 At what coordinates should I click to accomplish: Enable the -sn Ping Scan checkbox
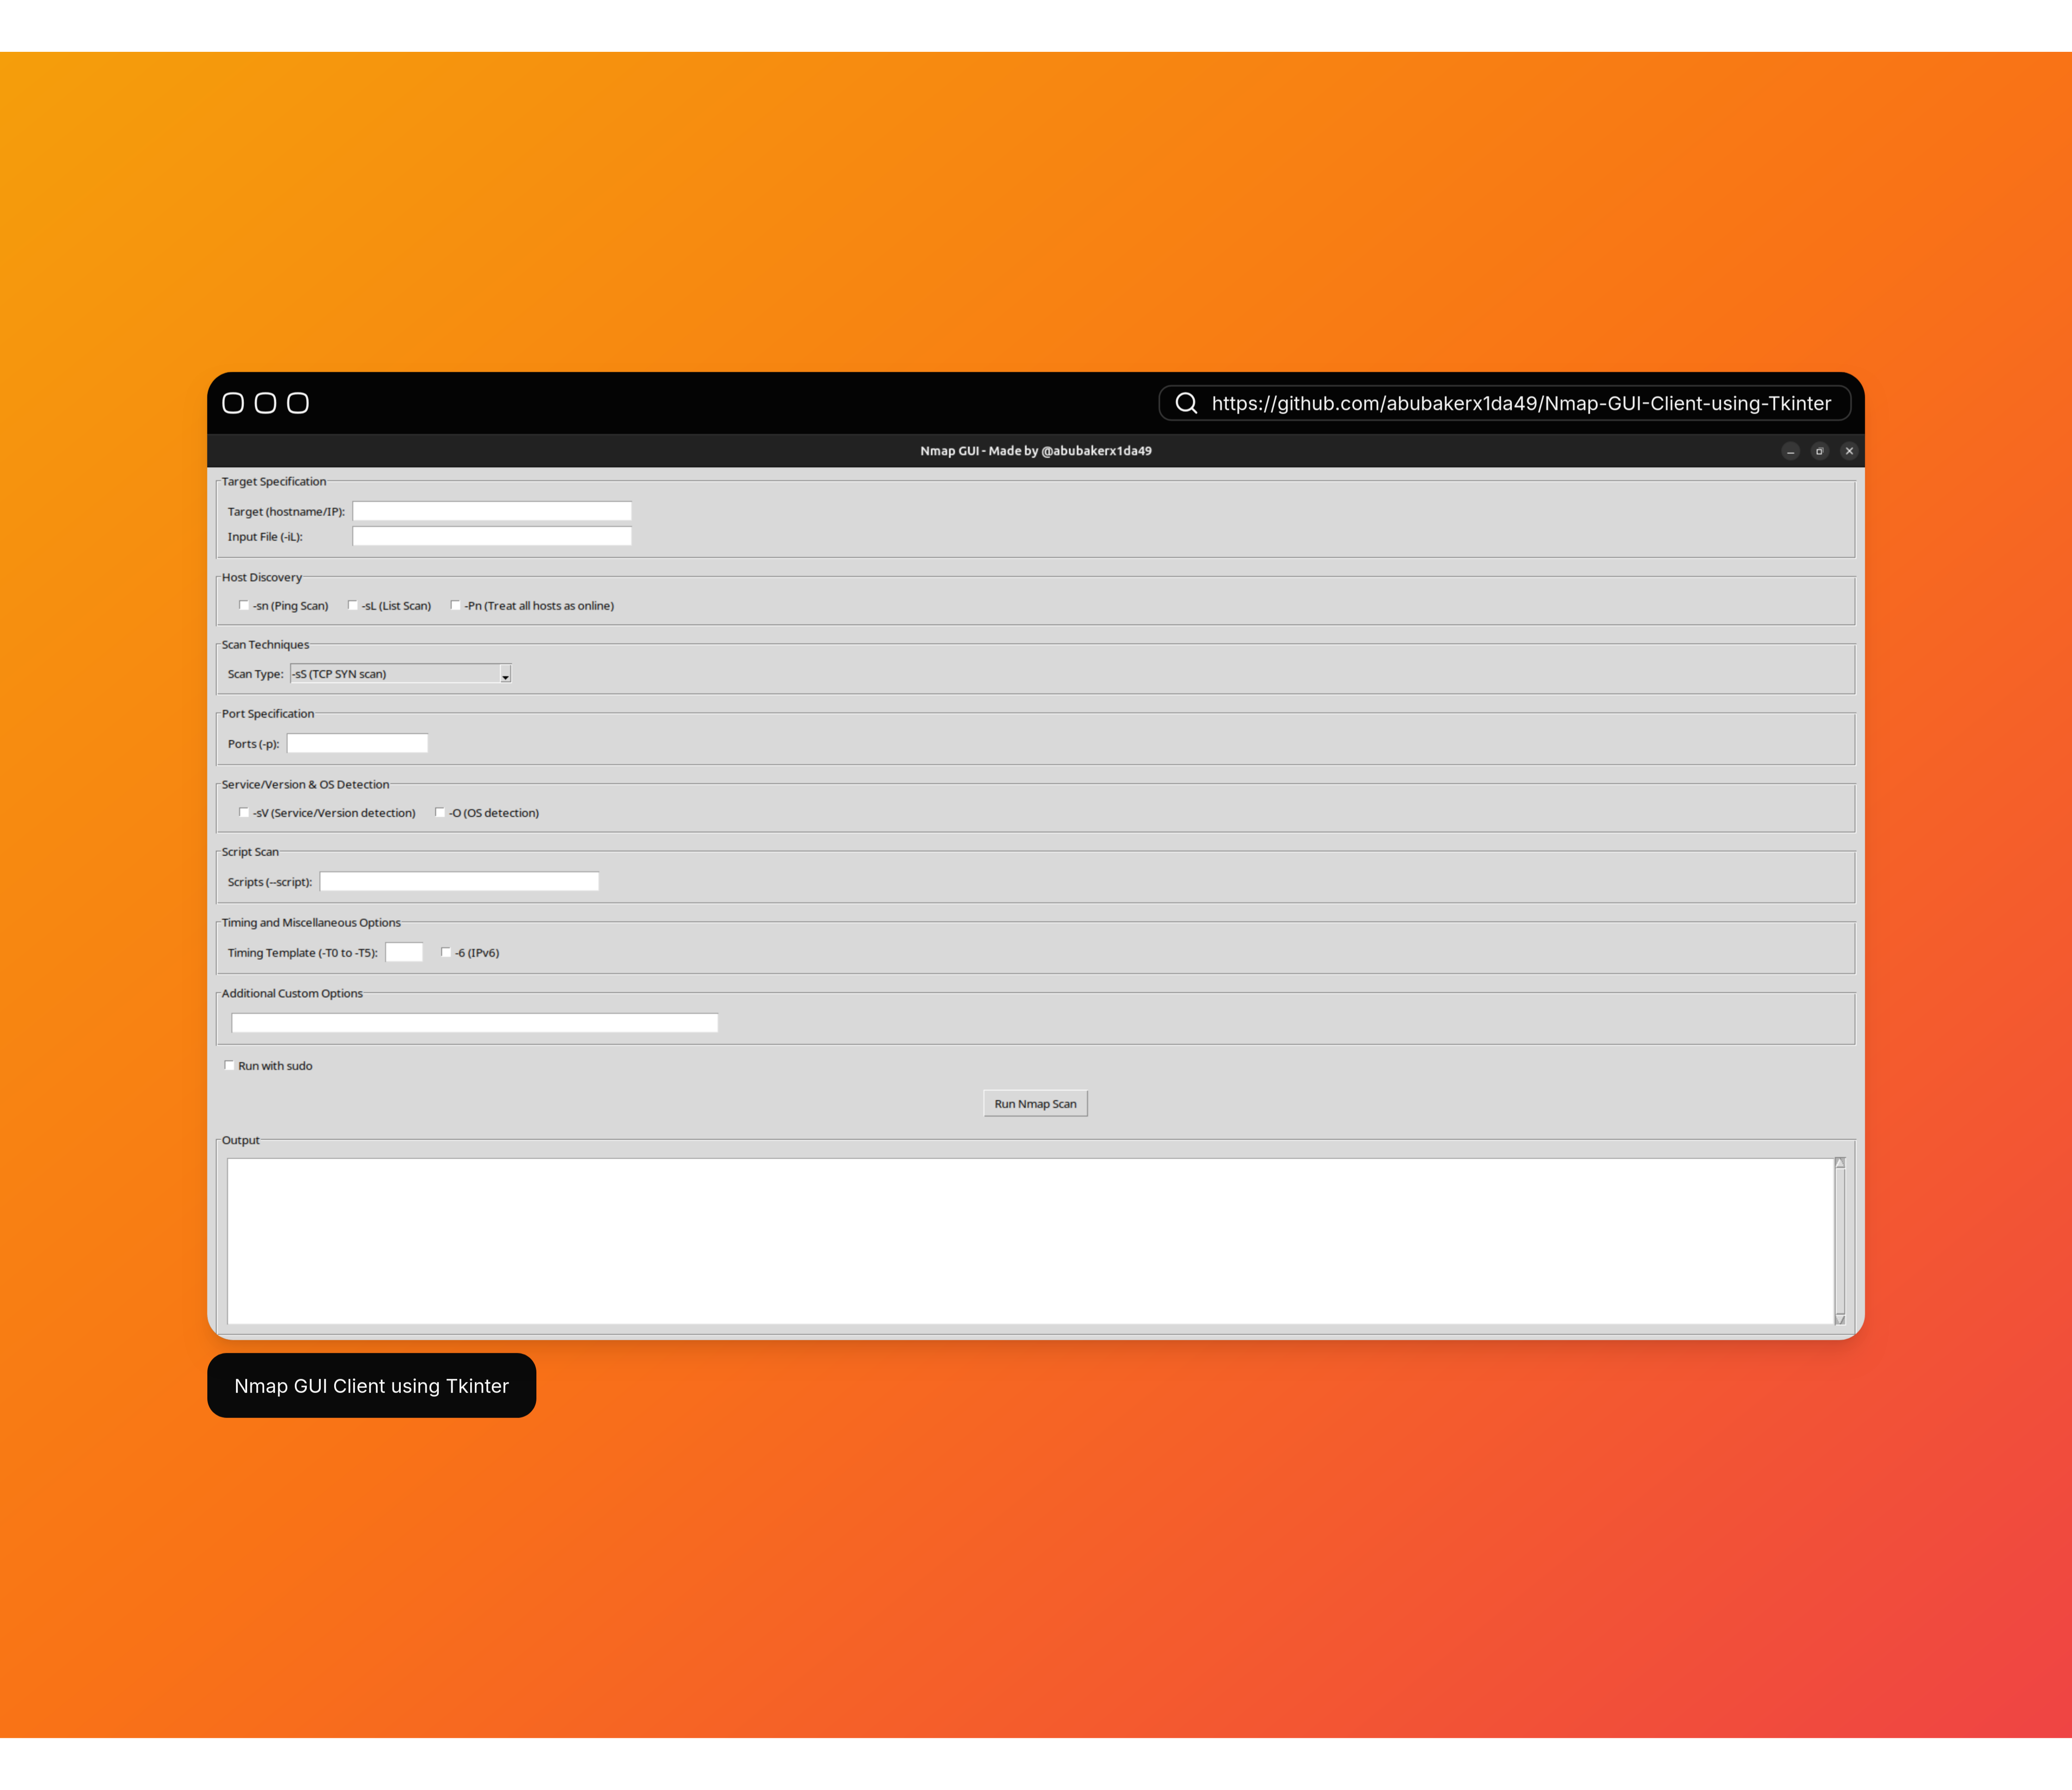(244, 605)
